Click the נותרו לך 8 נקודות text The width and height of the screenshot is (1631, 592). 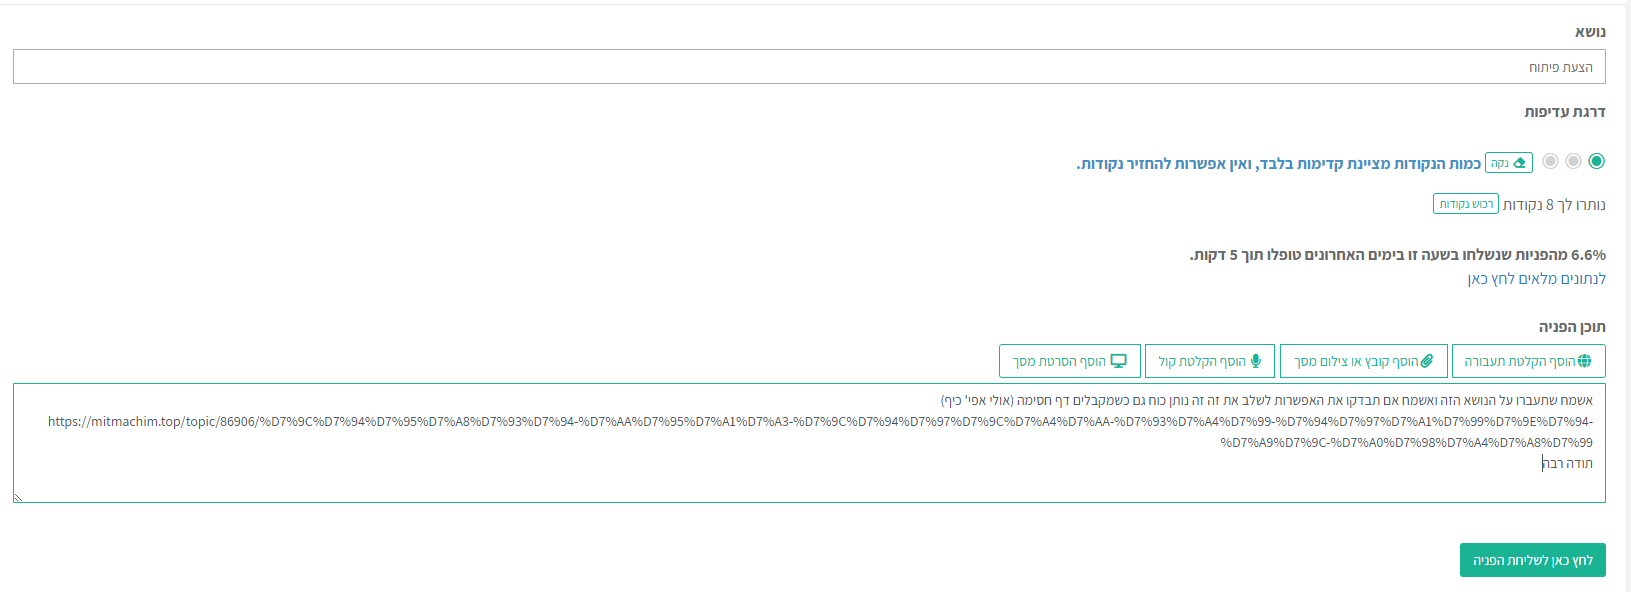click(x=1554, y=205)
